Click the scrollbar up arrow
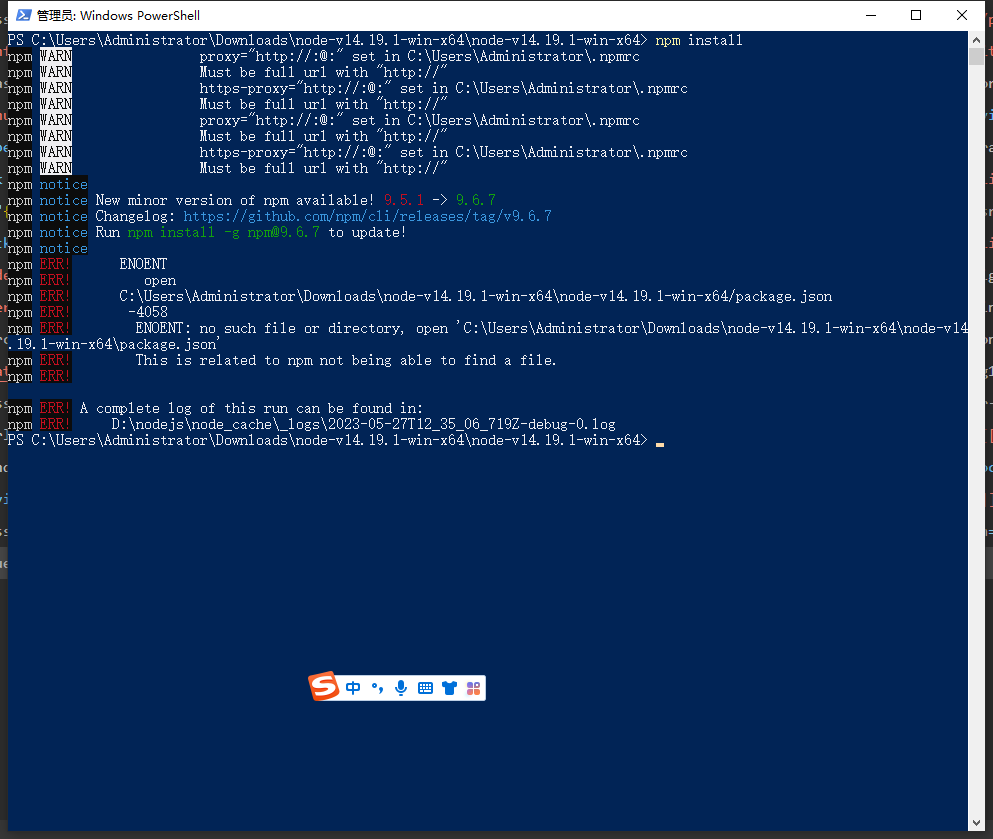Screen dimensions: 993x839 (976, 40)
